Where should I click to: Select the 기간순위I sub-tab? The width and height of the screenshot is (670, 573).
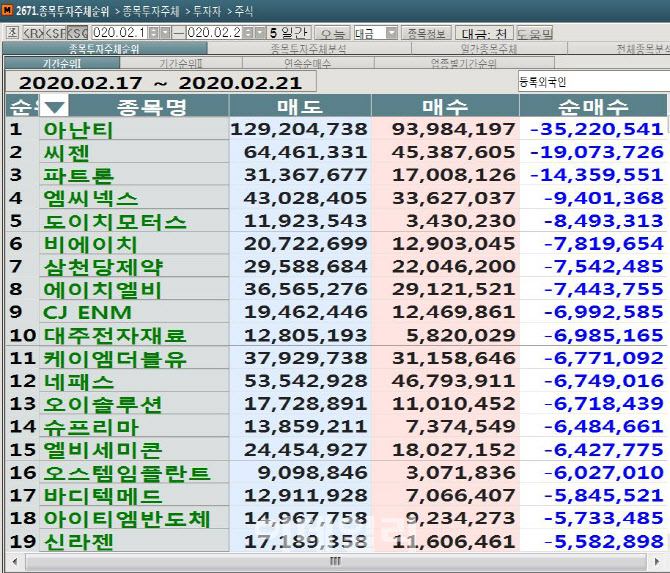pyautogui.click(x=62, y=63)
